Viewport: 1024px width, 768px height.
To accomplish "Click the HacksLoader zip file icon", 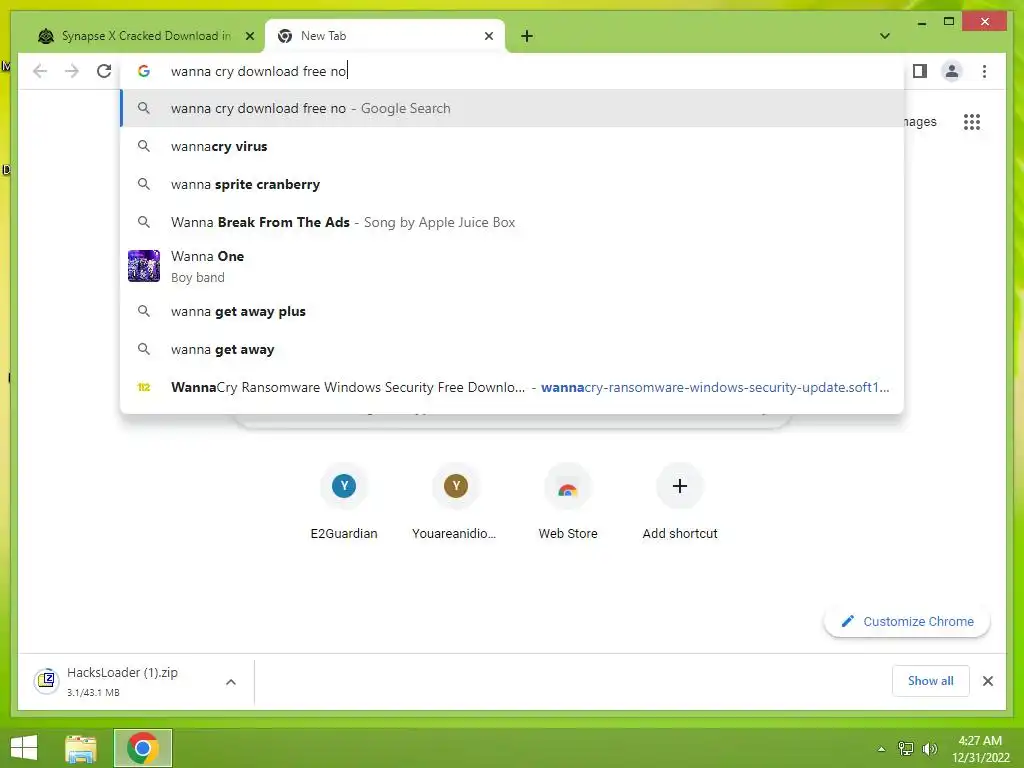I will pos(46,681).
